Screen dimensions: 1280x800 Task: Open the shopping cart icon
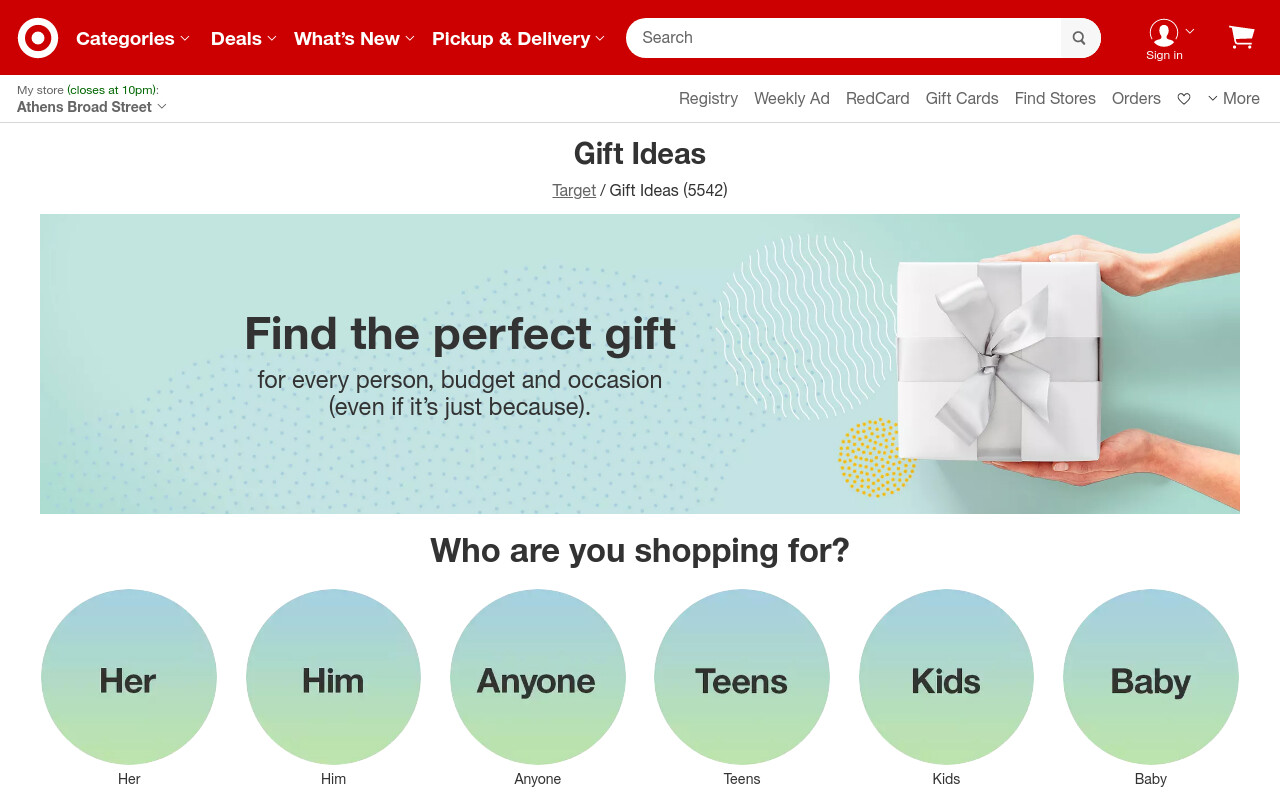point(1241,37)
